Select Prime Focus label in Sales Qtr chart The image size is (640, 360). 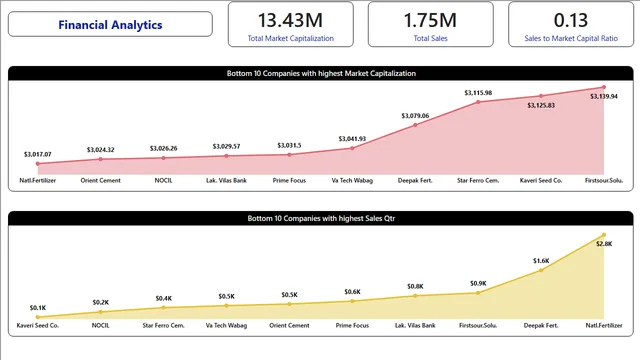click(x=352, y=326)
